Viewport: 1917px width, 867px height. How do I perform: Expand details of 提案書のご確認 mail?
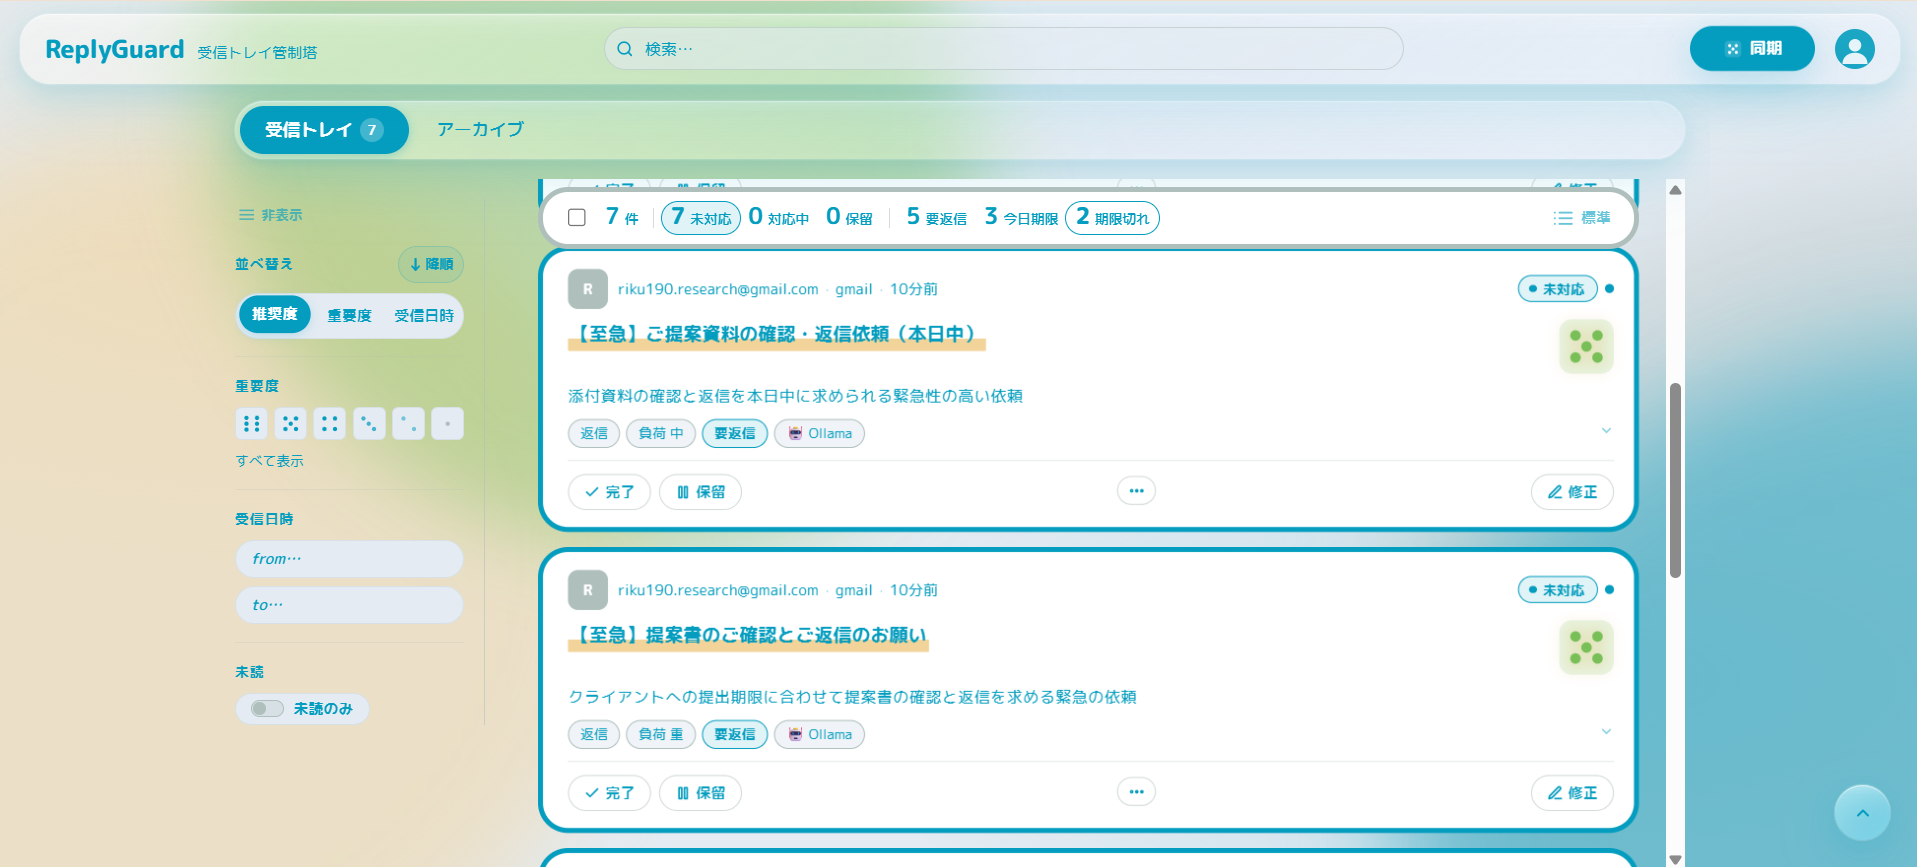coord(1606,732)
